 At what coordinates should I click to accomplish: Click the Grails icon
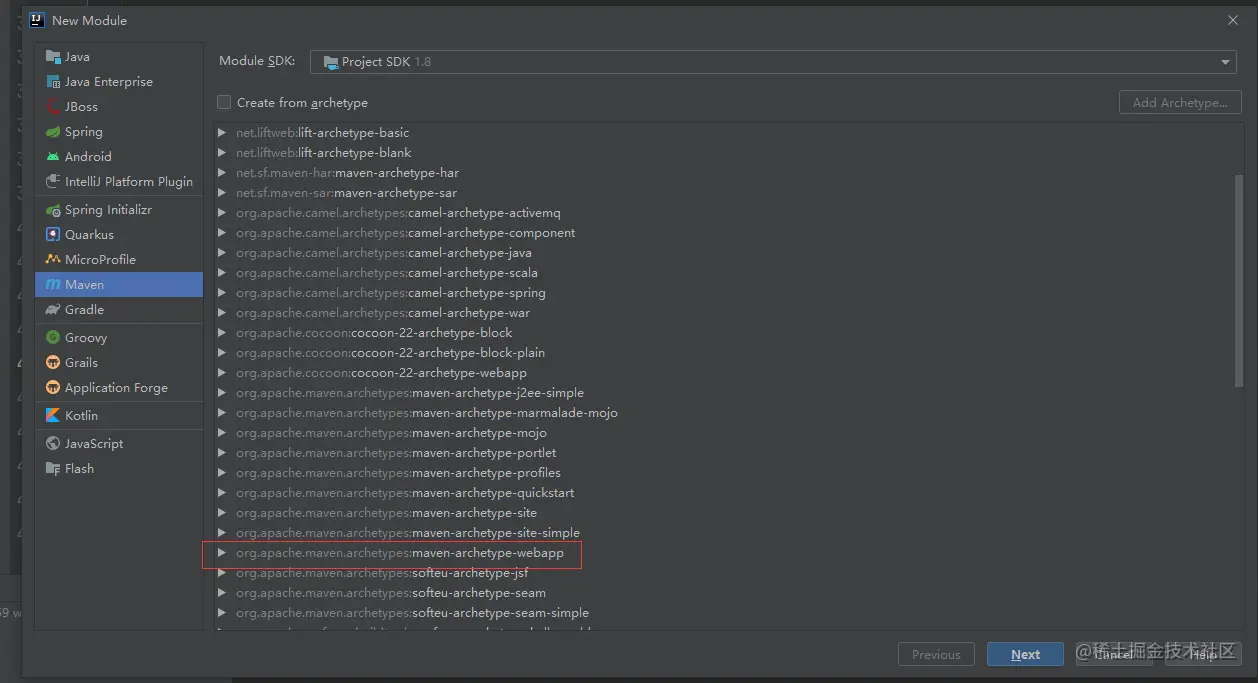click(53, 363)
